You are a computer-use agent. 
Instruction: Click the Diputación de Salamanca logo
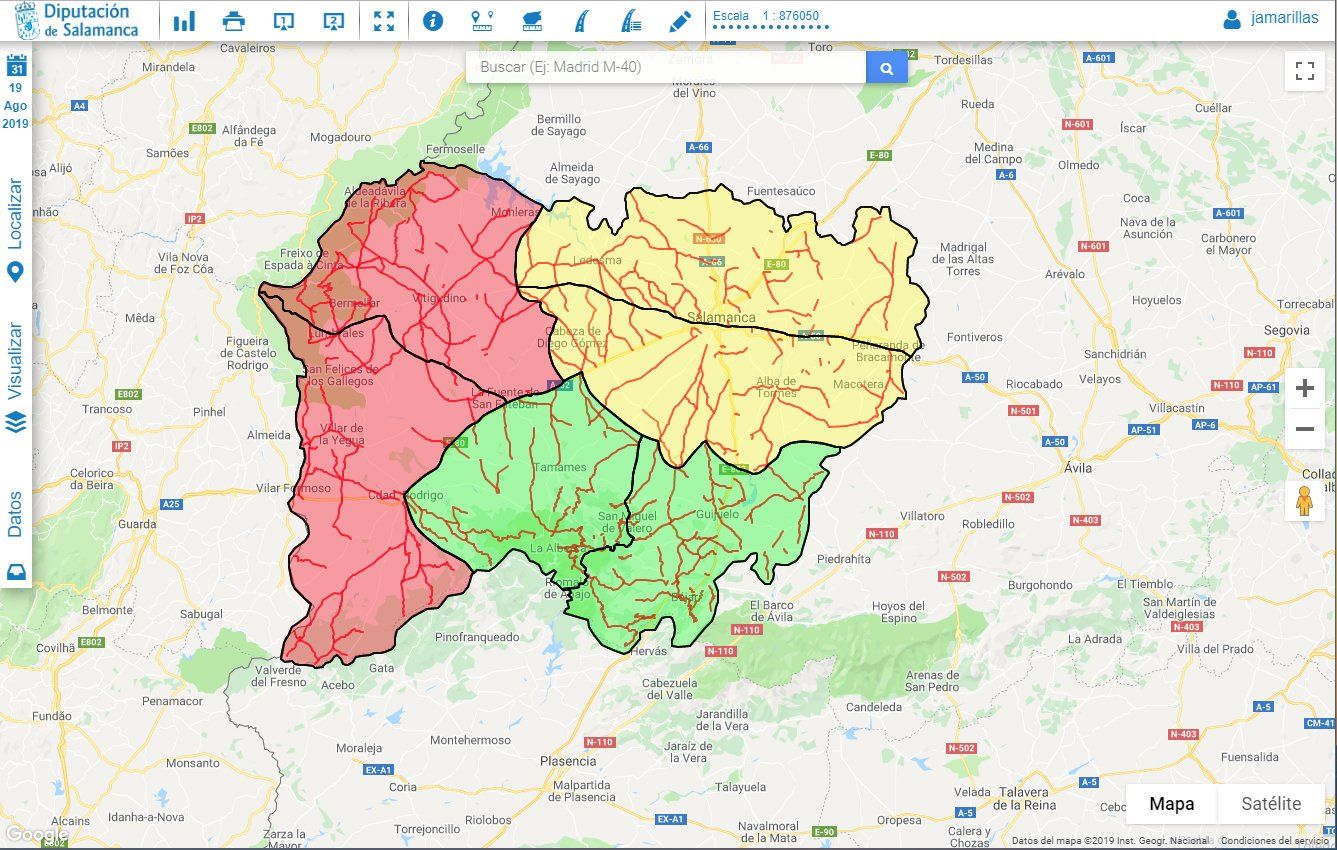[x=79, y=20]
